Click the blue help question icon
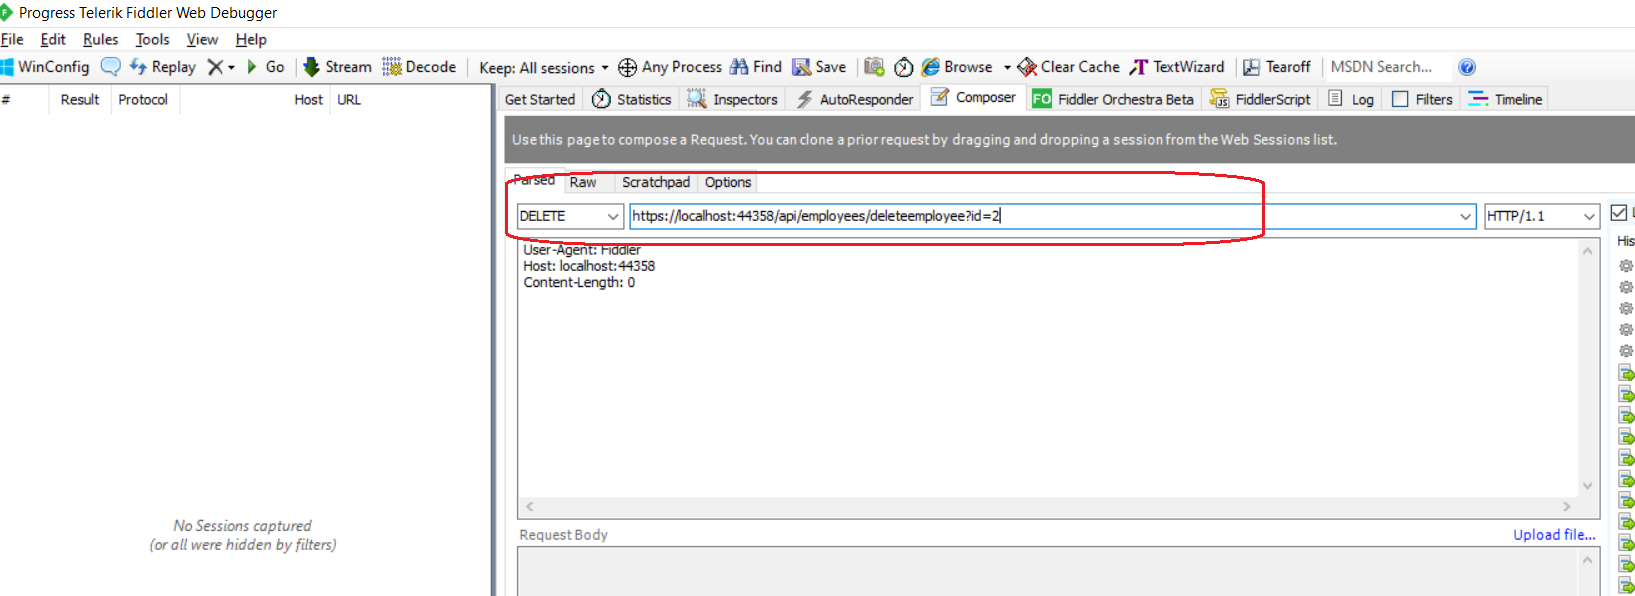 click(x=1467, y=67)
